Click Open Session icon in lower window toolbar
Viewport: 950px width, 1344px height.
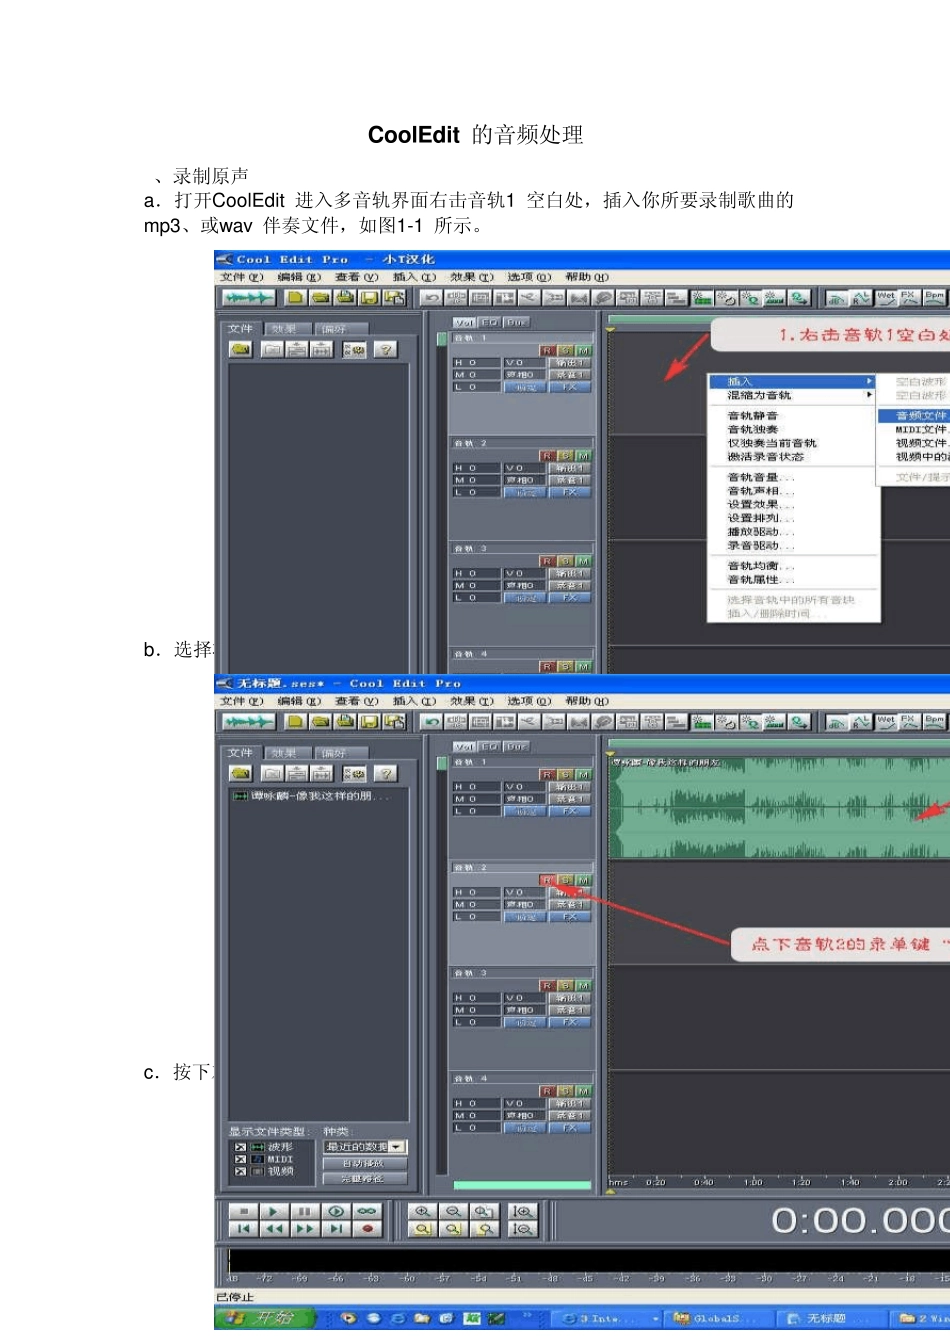point(320,722)
